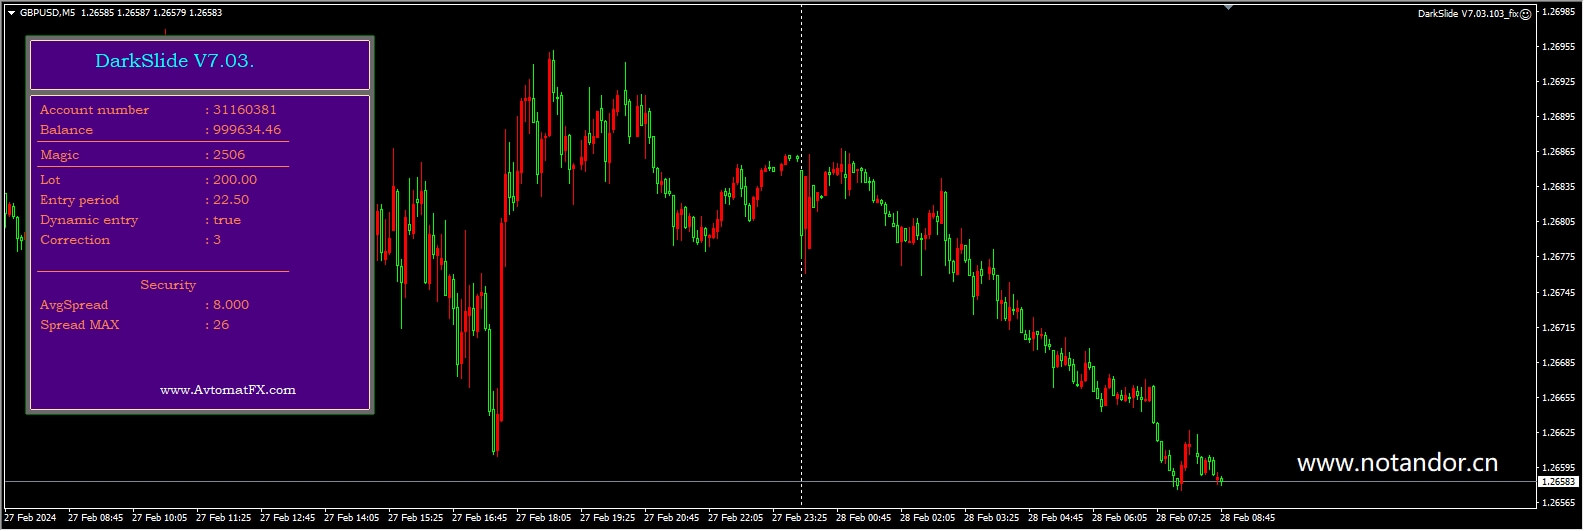The height and width of the screenshot is (531, 1584).
Task: Open the one-click trading arrow beside GBPUSD,M5
Action: pos(11,13)
